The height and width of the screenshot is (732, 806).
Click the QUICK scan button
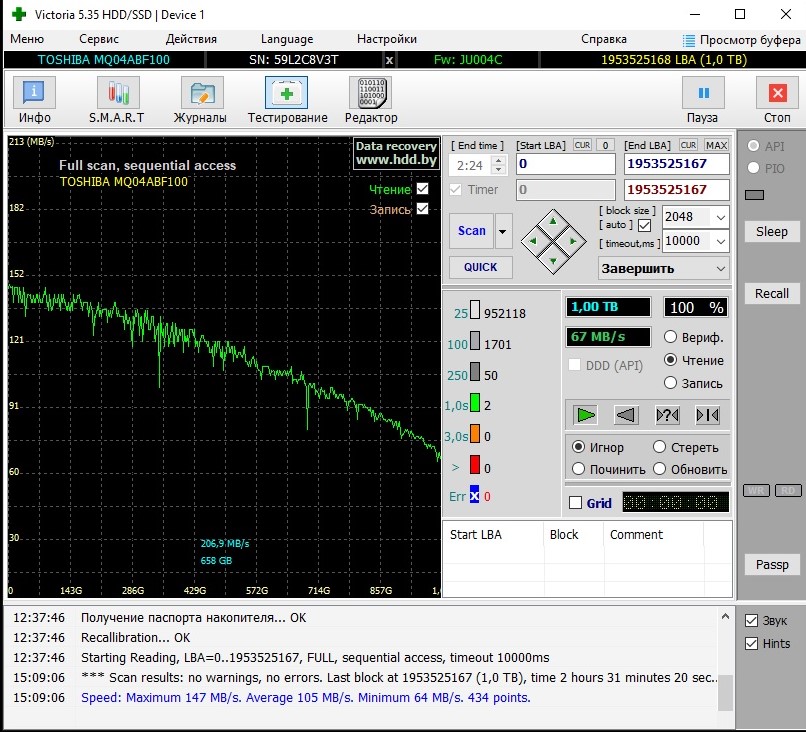480,267
